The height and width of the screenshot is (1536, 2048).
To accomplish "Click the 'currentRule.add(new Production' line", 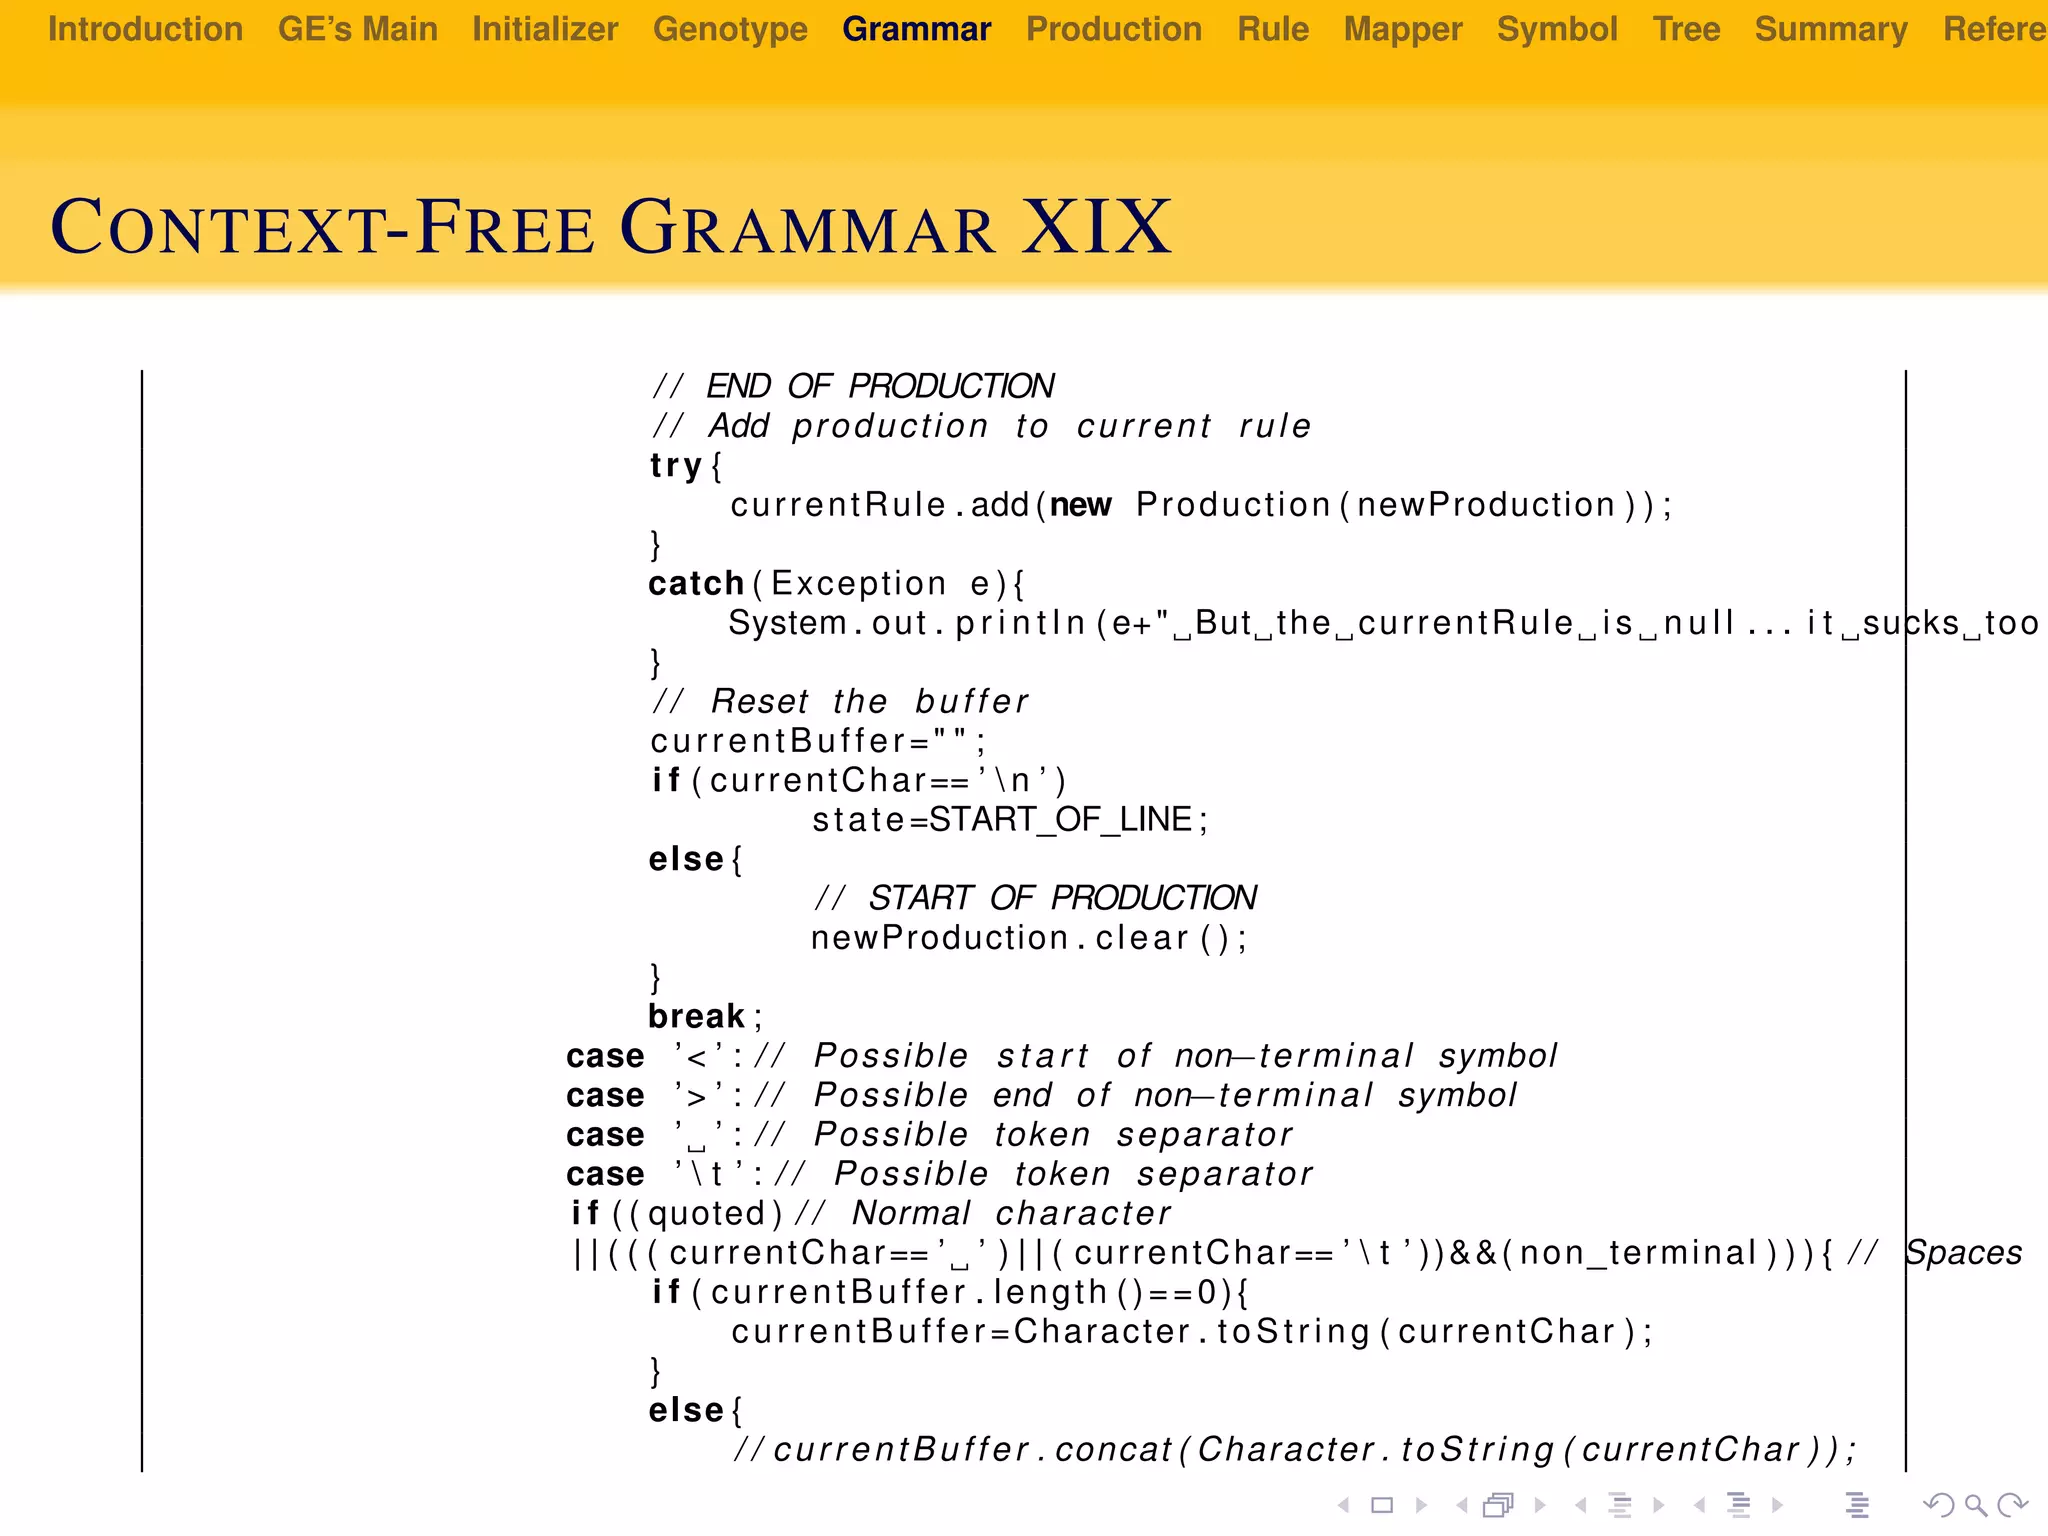I will coord(1200,505).
